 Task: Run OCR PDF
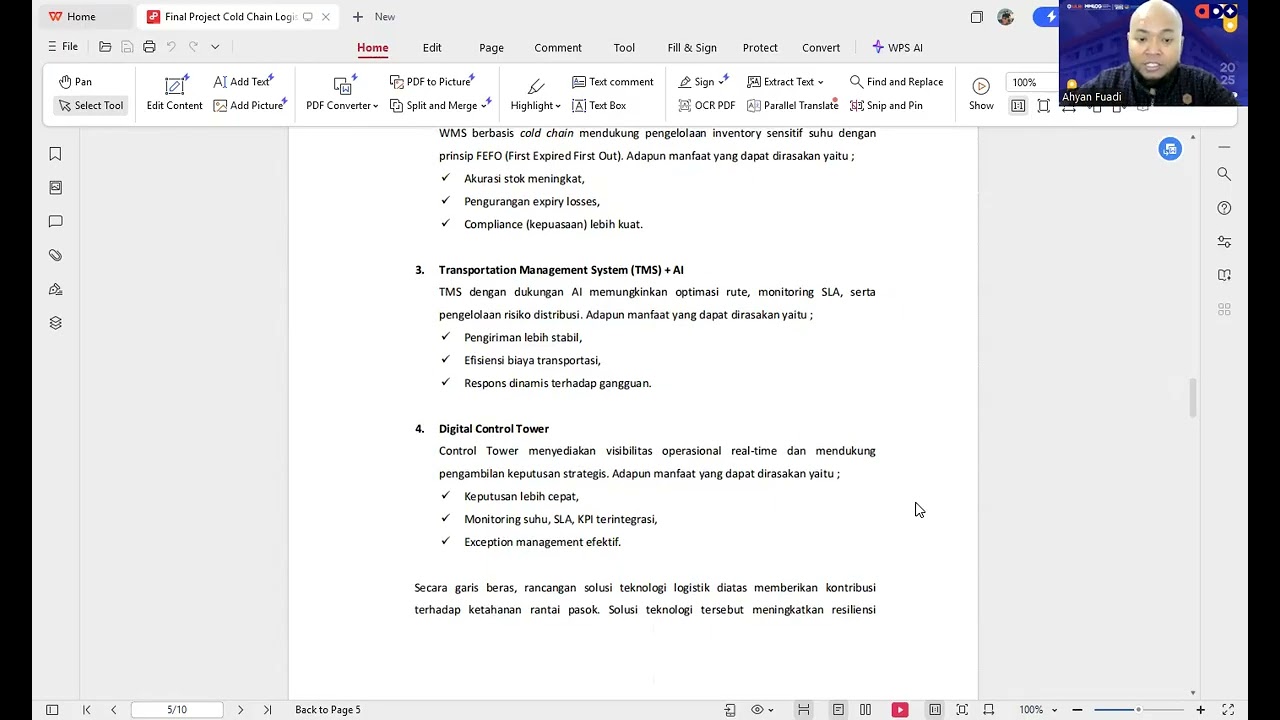coord(707,105)
